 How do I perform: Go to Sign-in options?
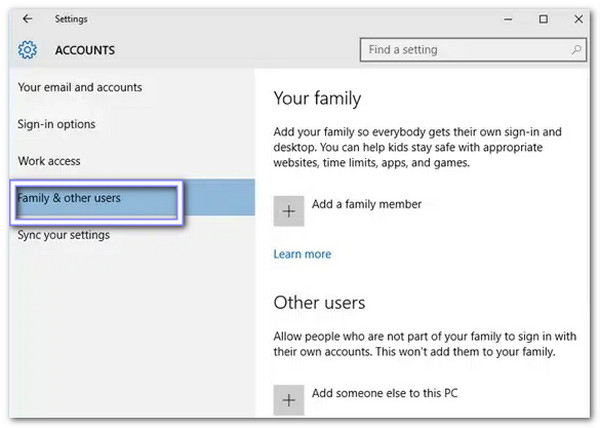pos(57,125)
